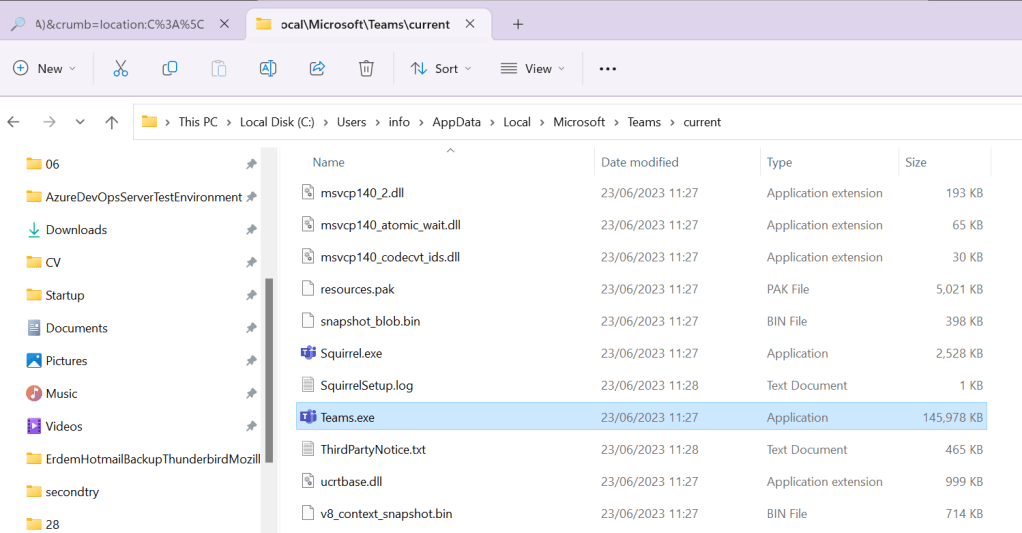Image resolution: width=1022 pixels, height=533 pixels.
Task: Select the Squirrel.exe file
Action: pyautogui.click(x=641, y=353)
